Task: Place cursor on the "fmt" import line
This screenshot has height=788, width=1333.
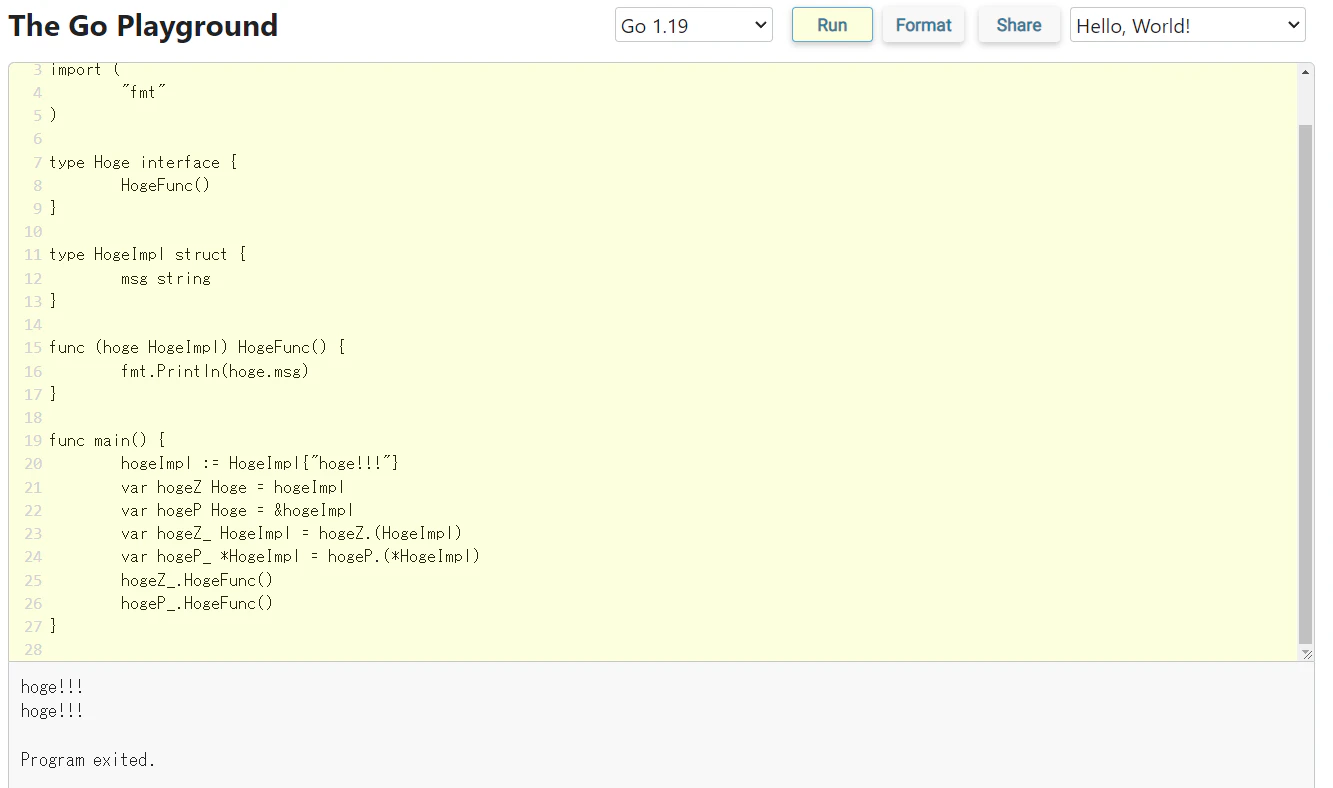Action: tap(143, 92)
